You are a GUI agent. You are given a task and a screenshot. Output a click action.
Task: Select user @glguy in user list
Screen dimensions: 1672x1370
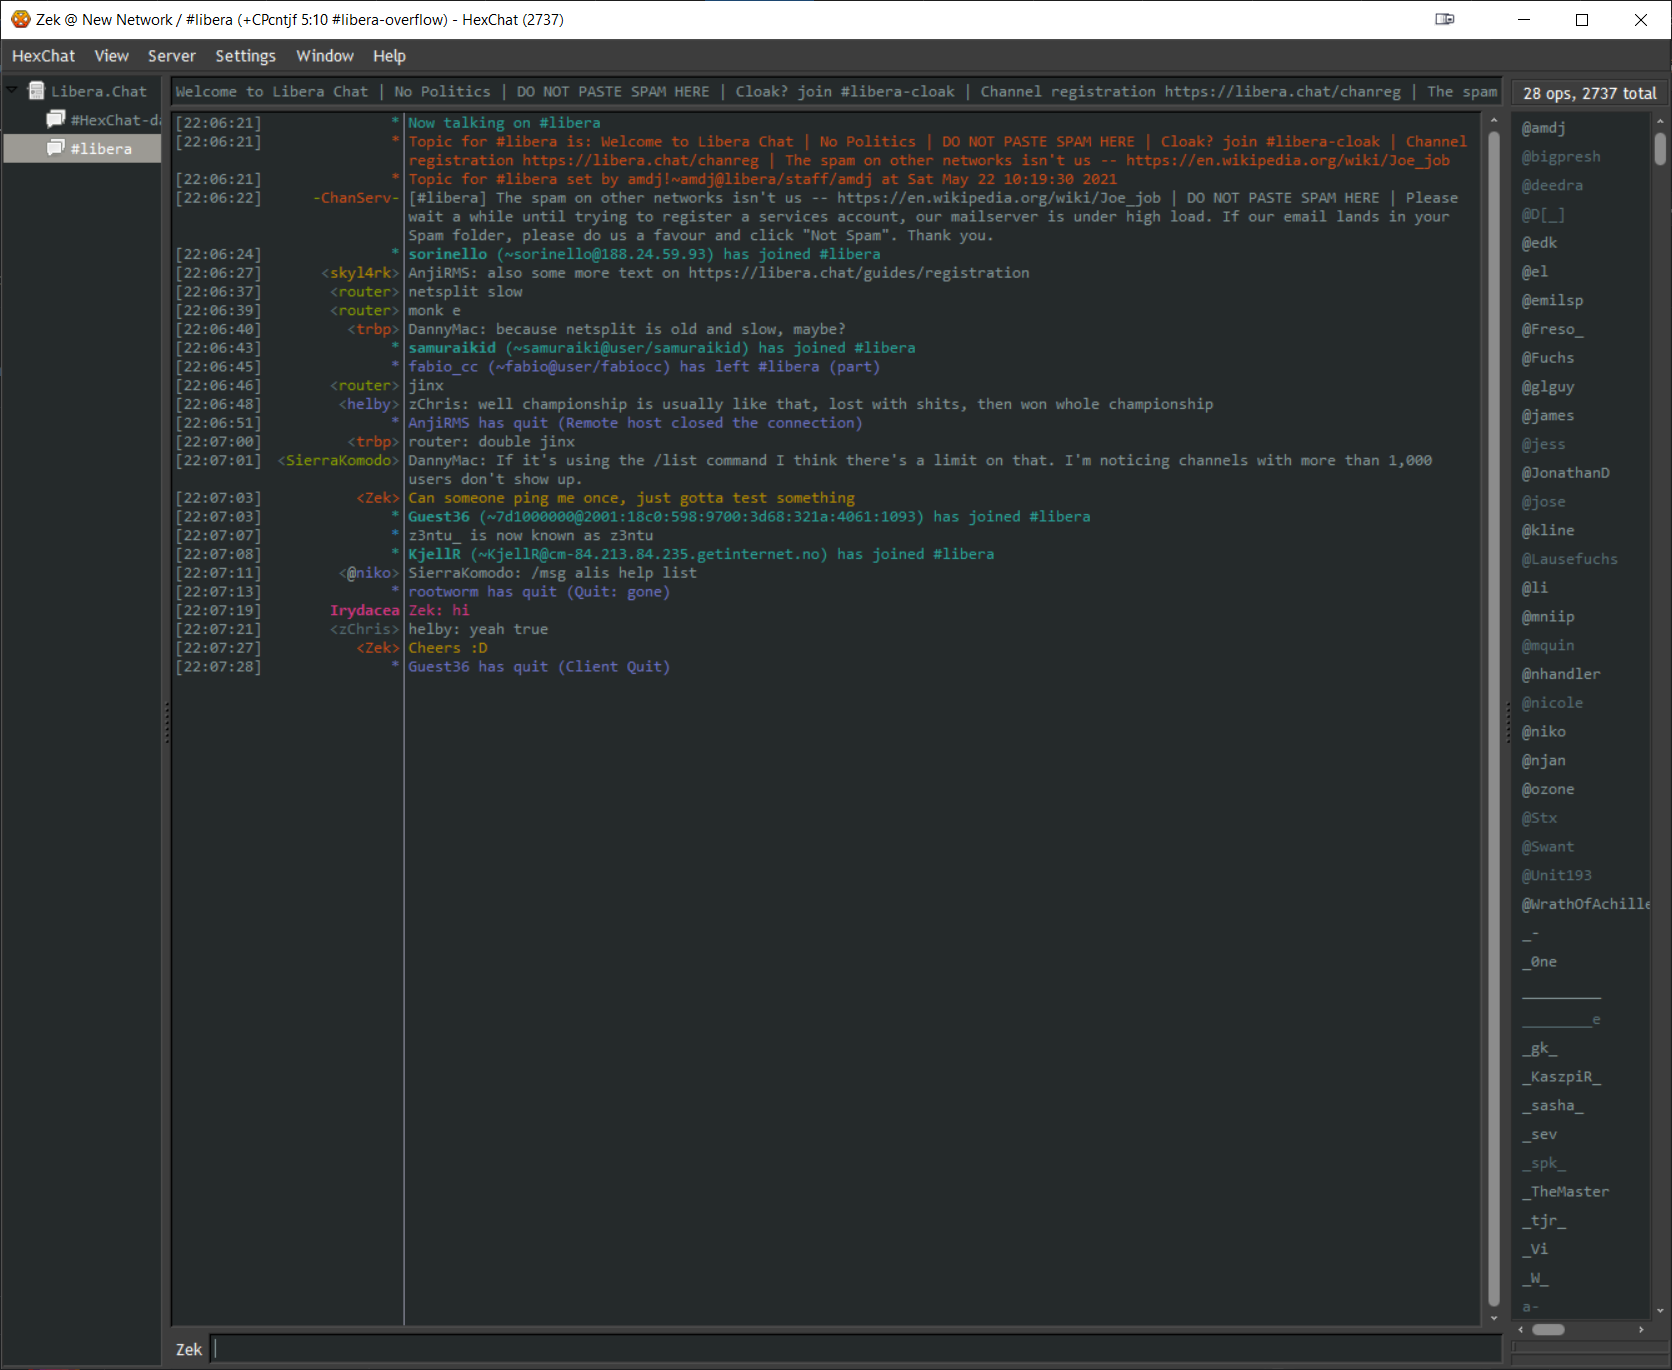[x=1579, y=387]
